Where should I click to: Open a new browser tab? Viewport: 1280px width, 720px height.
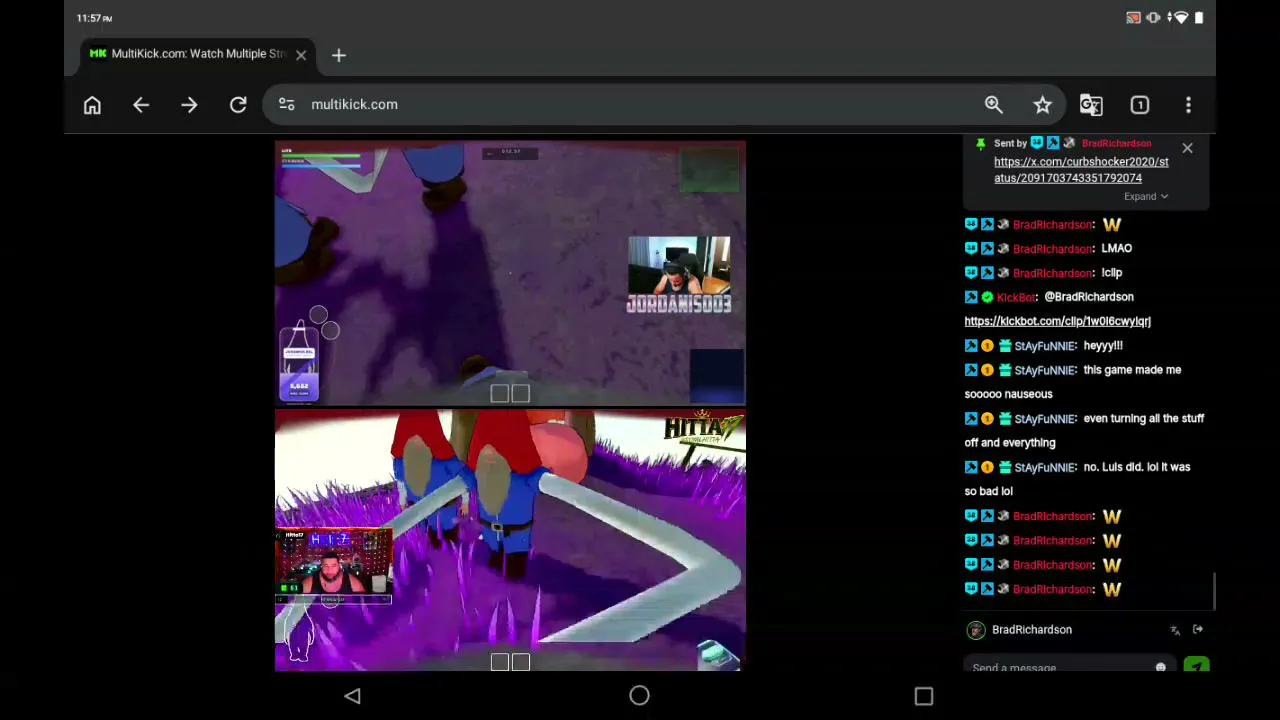pyautogui.click(x=339, y=55)
